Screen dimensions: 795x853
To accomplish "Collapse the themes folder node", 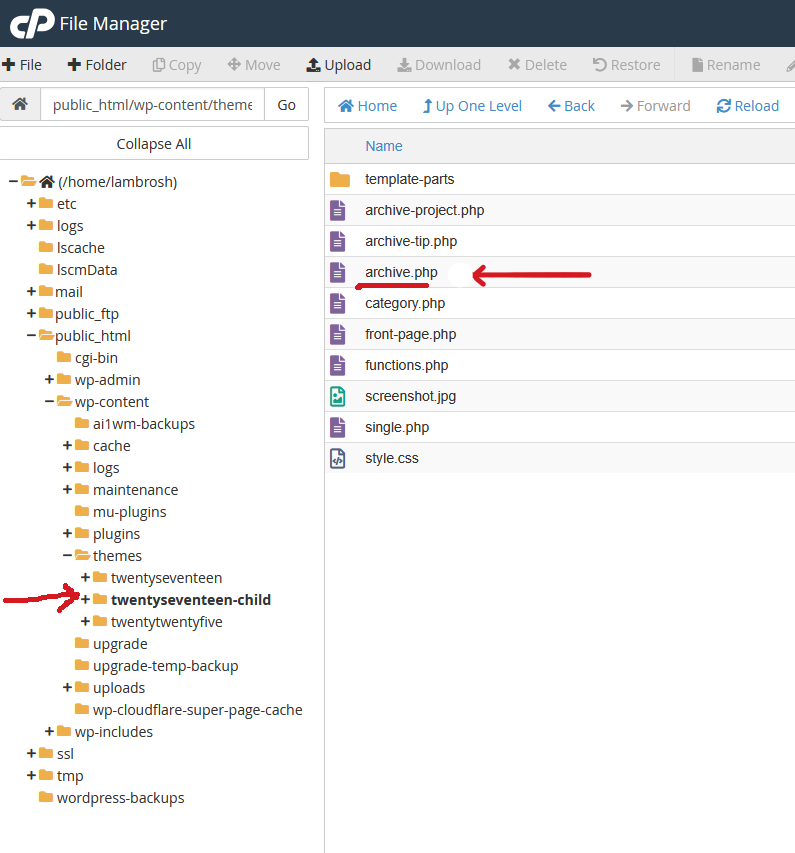I will coord(68,556).
